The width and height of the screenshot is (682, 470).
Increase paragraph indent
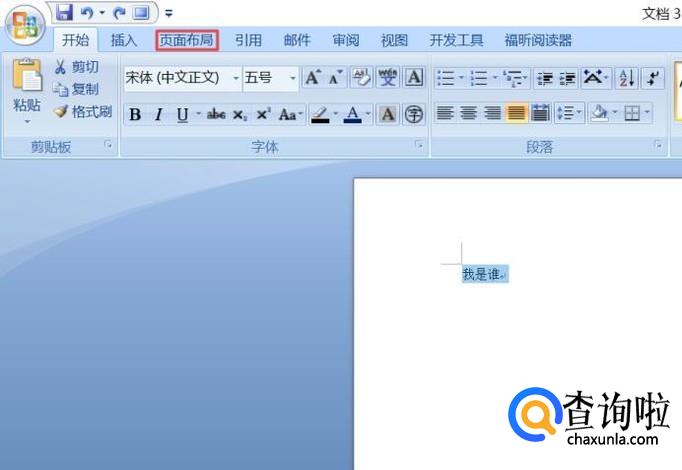(x=567, y=78)
